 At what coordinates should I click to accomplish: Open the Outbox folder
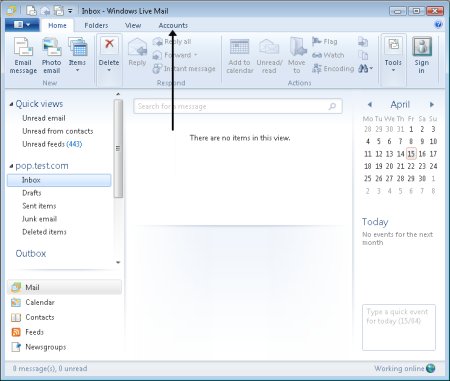[31, 254]
